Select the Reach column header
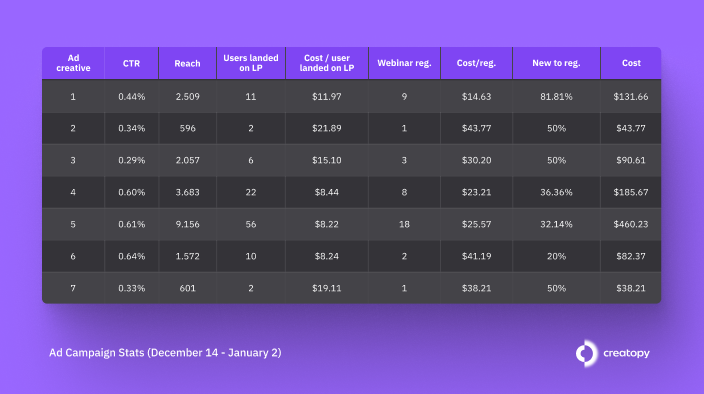 [187, 63]
